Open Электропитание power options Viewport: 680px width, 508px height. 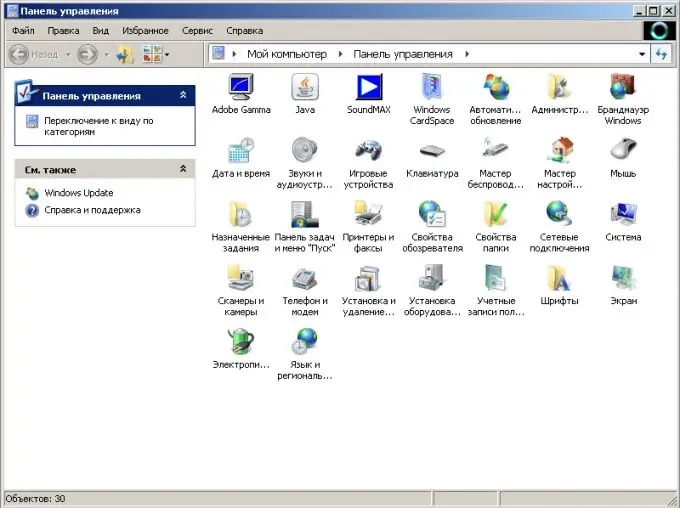(x=241, y=349)
